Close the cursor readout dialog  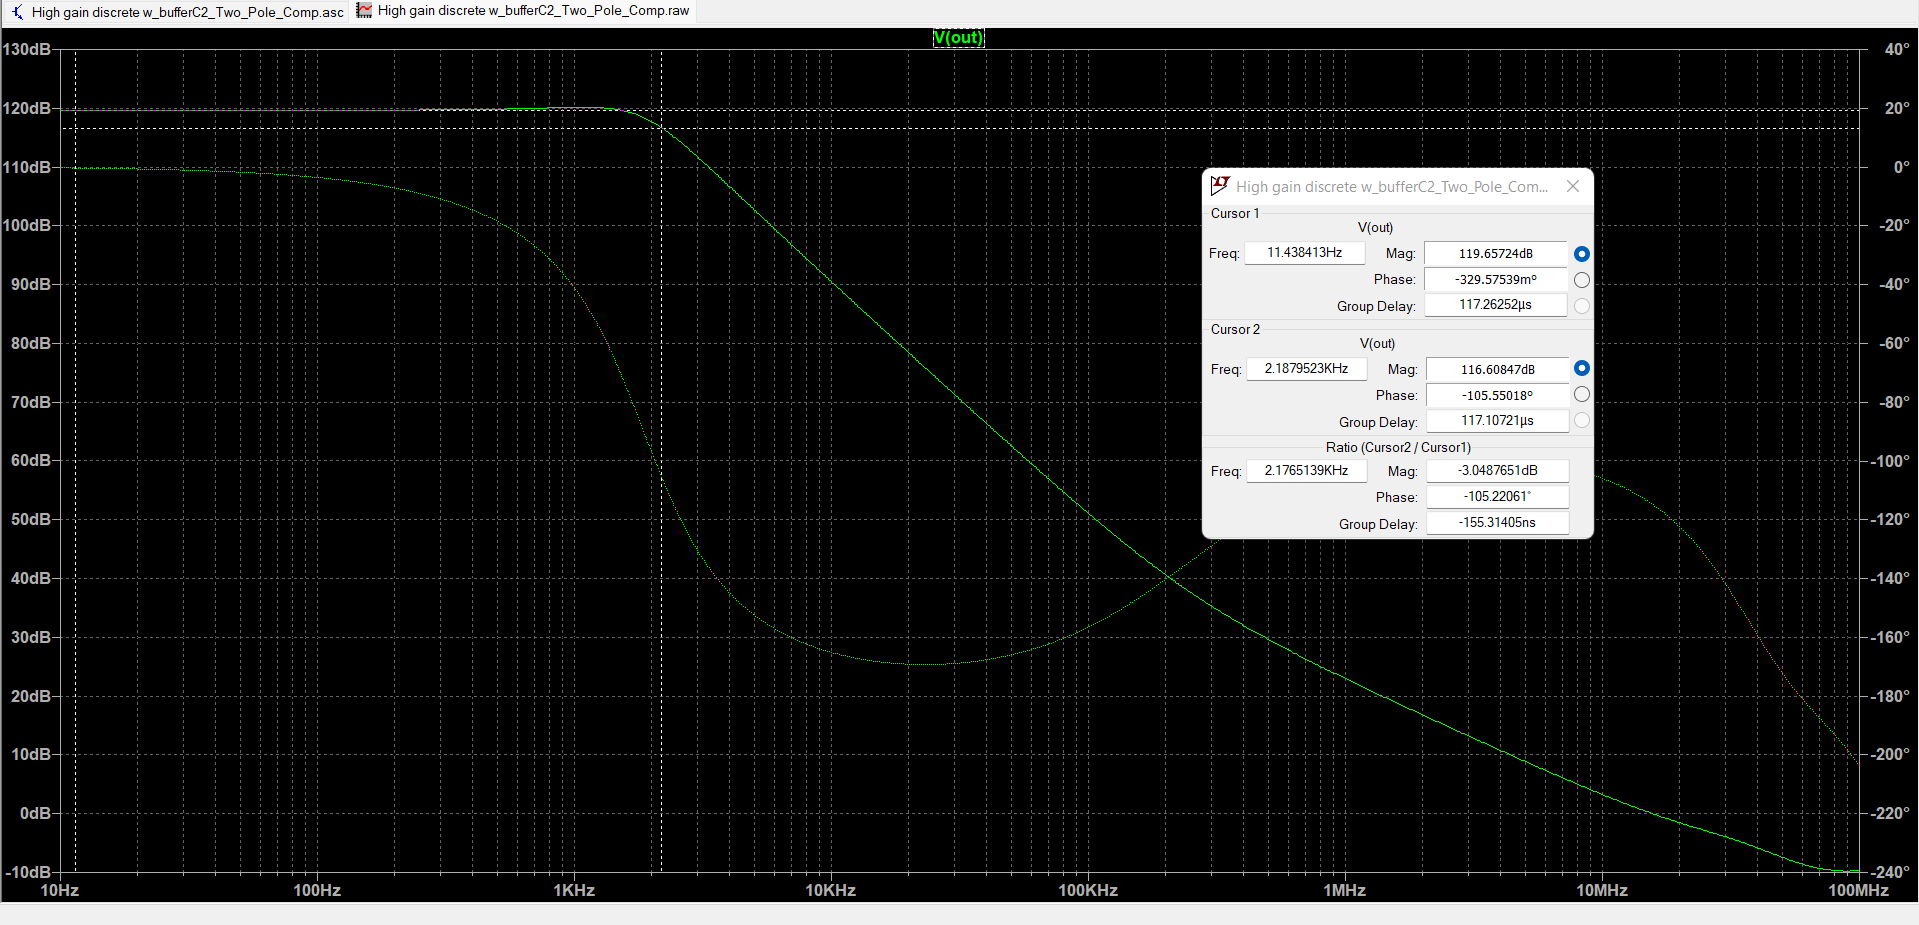click(1573, 186)
